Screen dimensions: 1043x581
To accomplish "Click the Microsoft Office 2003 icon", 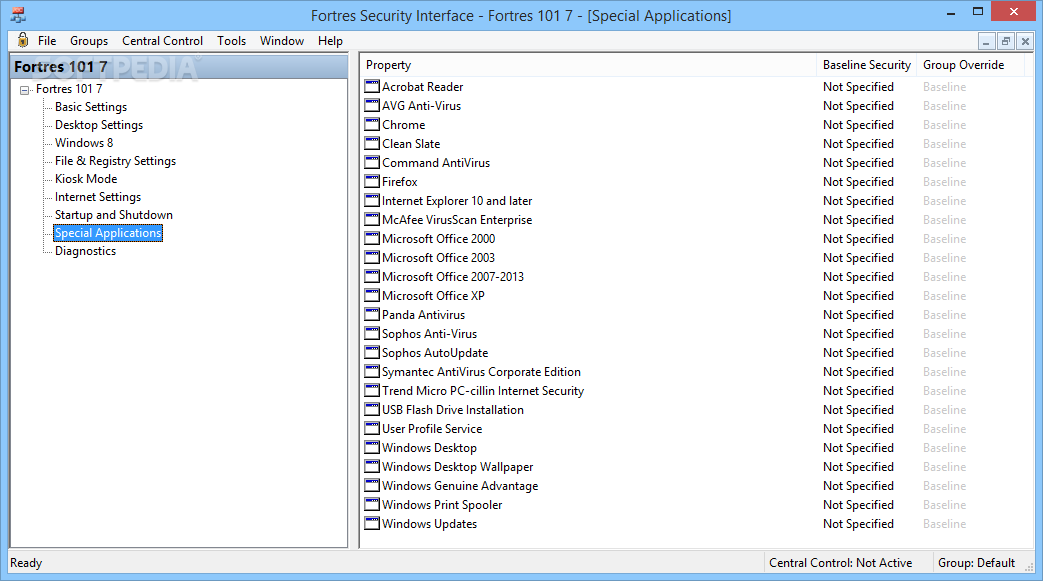I will 372,257.
